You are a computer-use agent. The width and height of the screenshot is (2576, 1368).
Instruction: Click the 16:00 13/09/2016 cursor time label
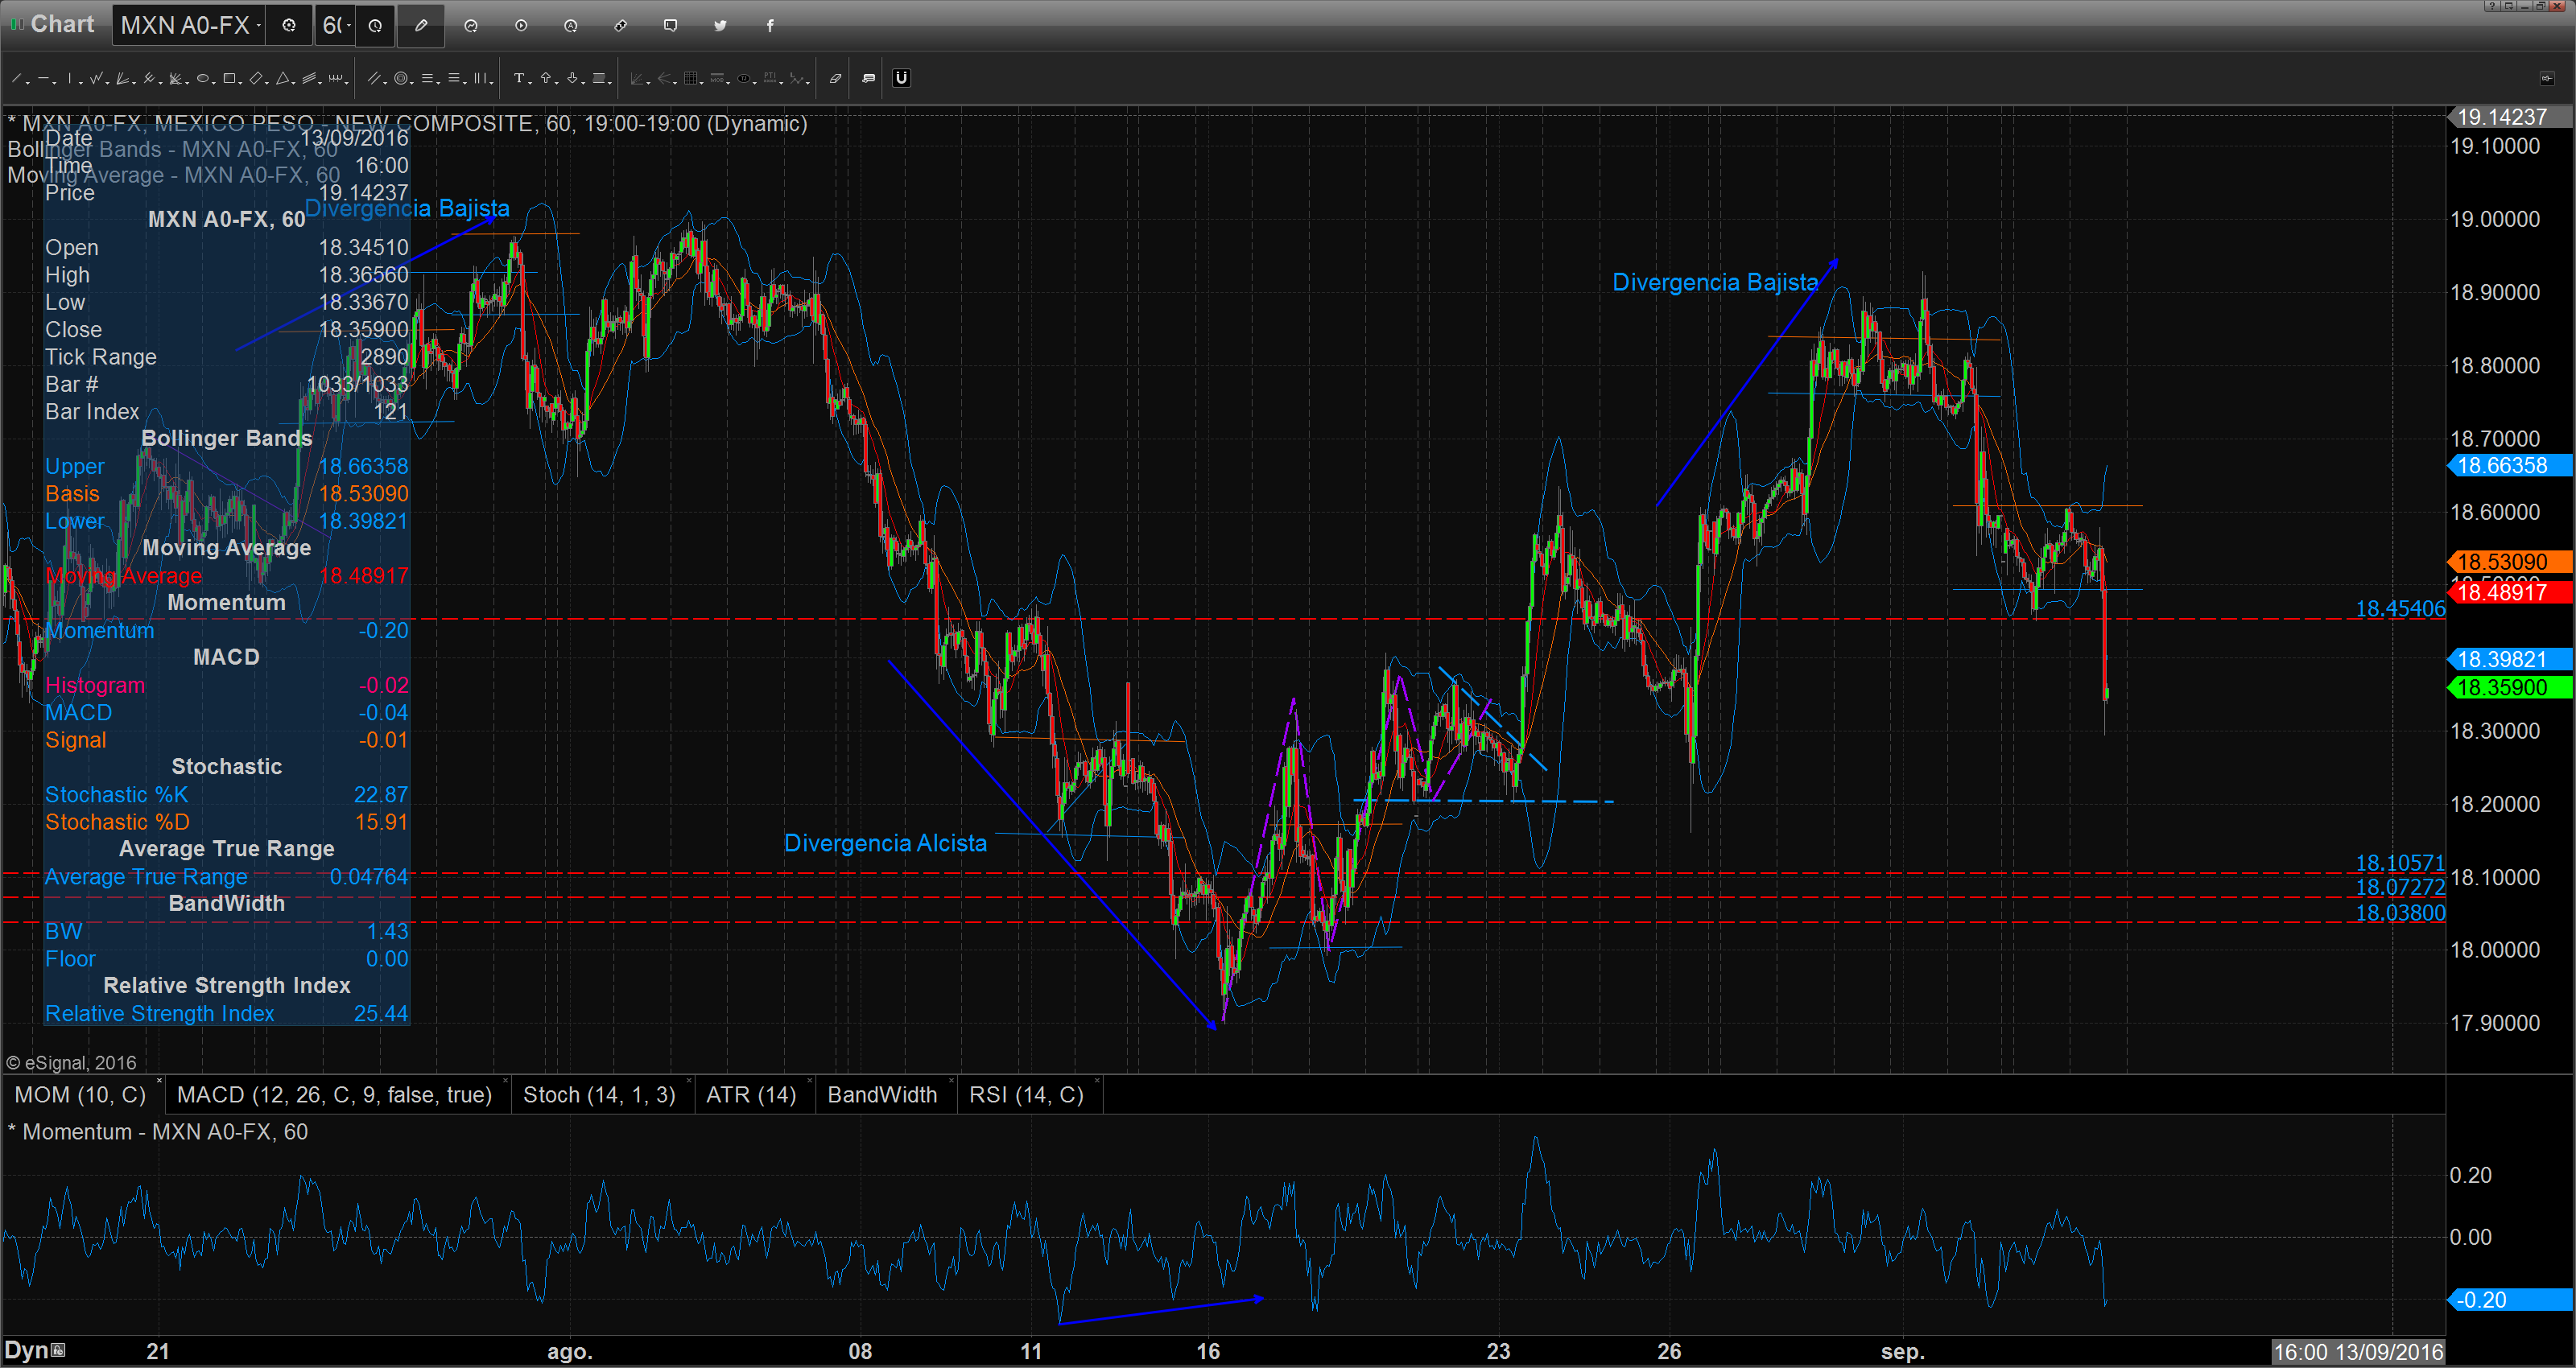[2358, 1352]
